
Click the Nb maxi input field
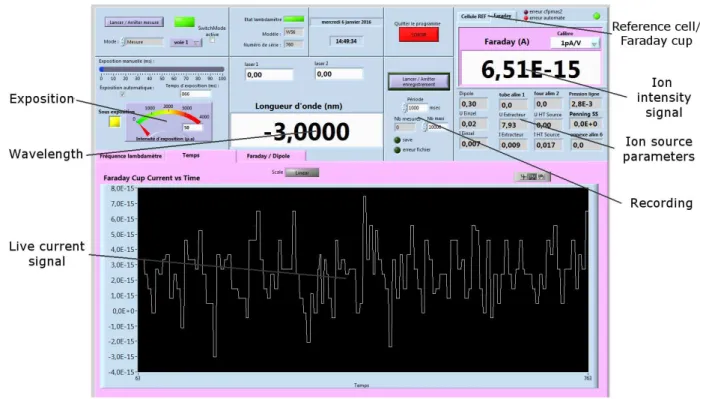[x=438, y=127]
